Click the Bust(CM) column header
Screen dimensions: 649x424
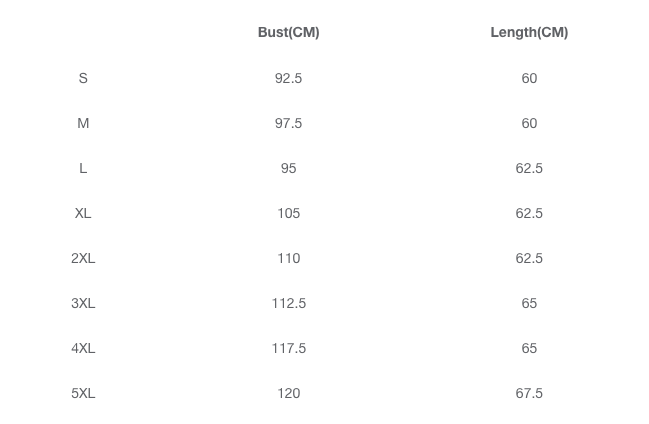click(288, 32)
